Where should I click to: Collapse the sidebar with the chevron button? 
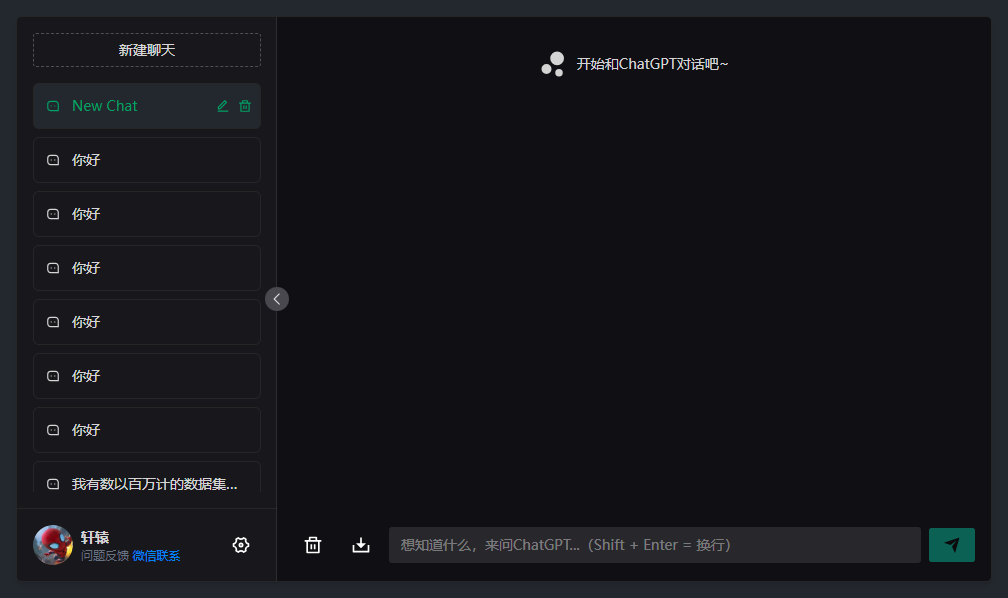pos(277,299)
